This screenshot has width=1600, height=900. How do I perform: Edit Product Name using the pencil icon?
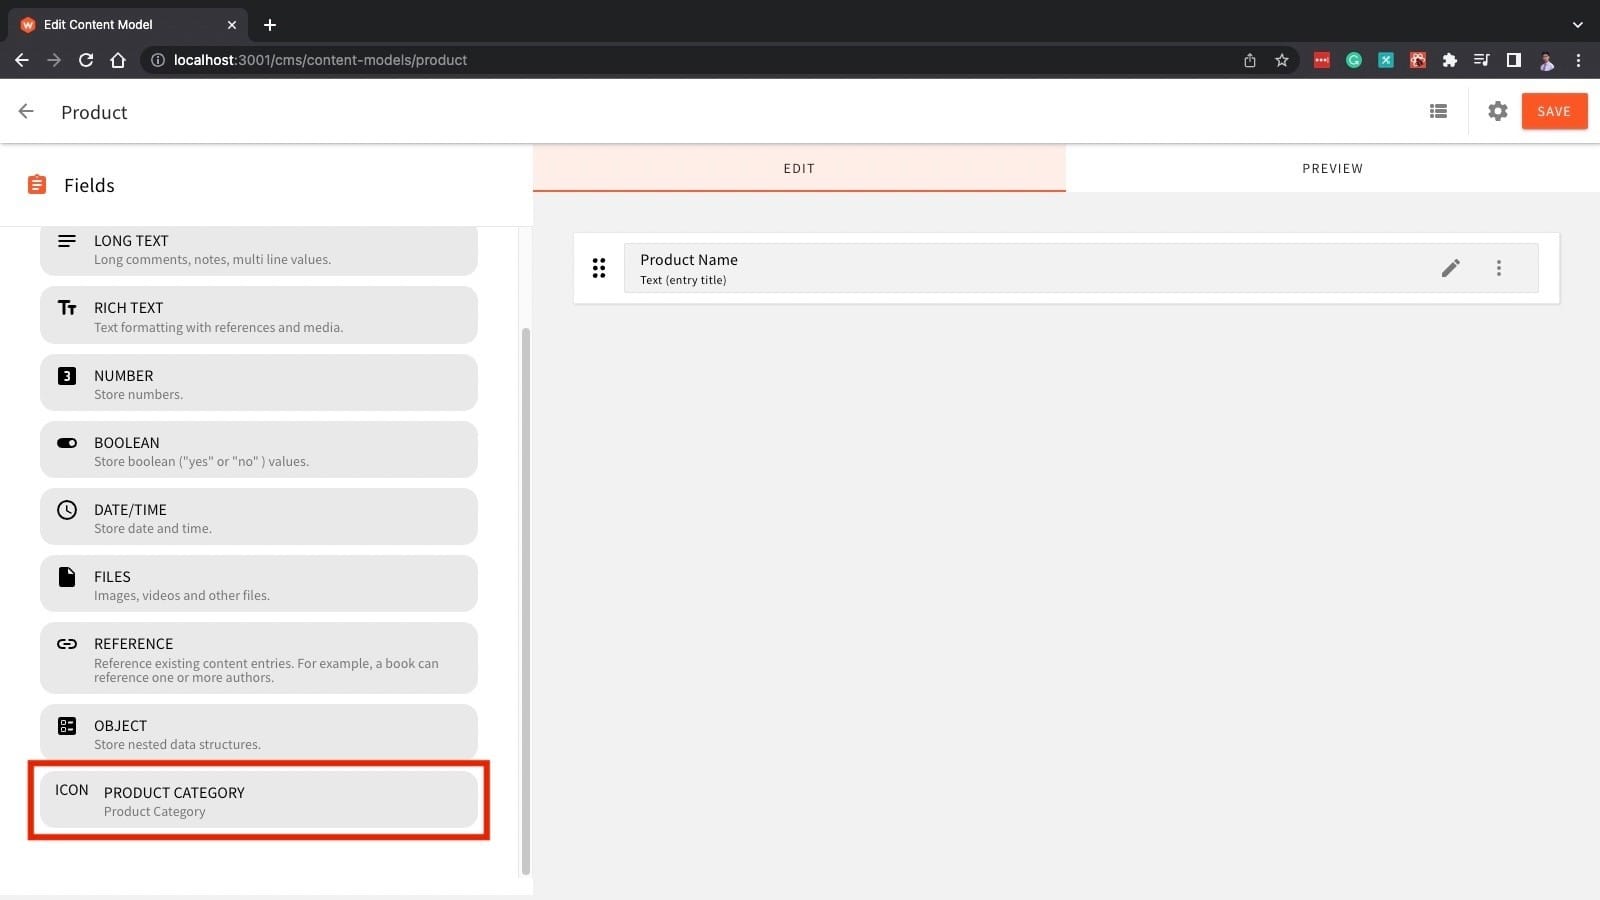pos(1451,268)
